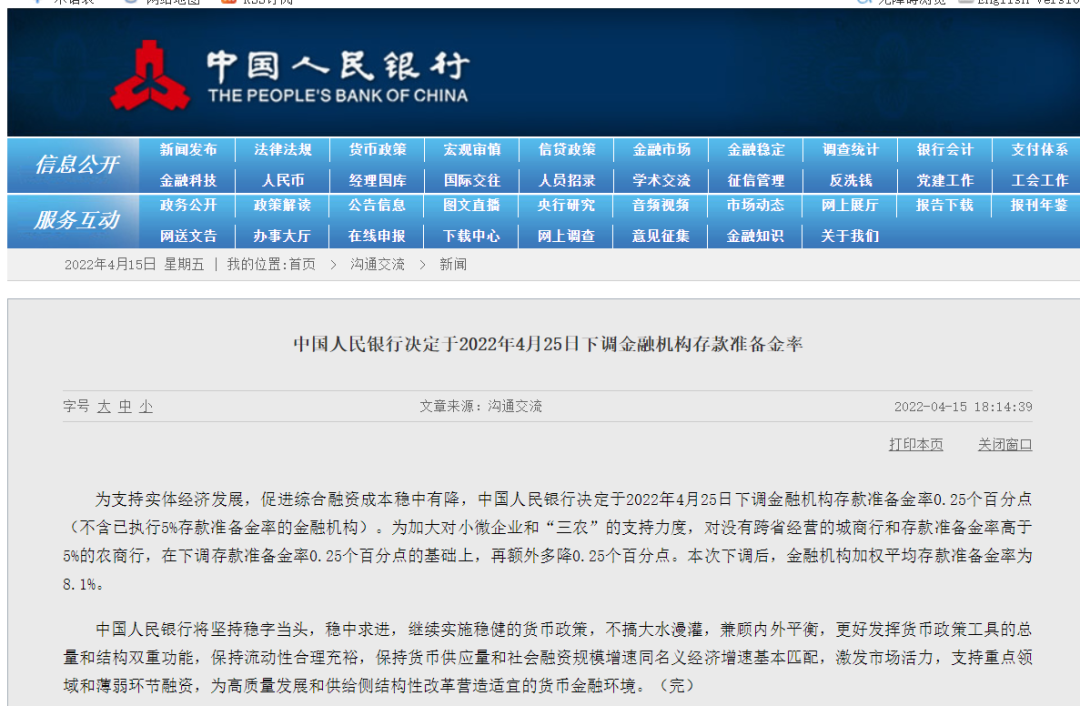Open 经理国库 page
Screen dimensions: 1080x706
[377, 180]
